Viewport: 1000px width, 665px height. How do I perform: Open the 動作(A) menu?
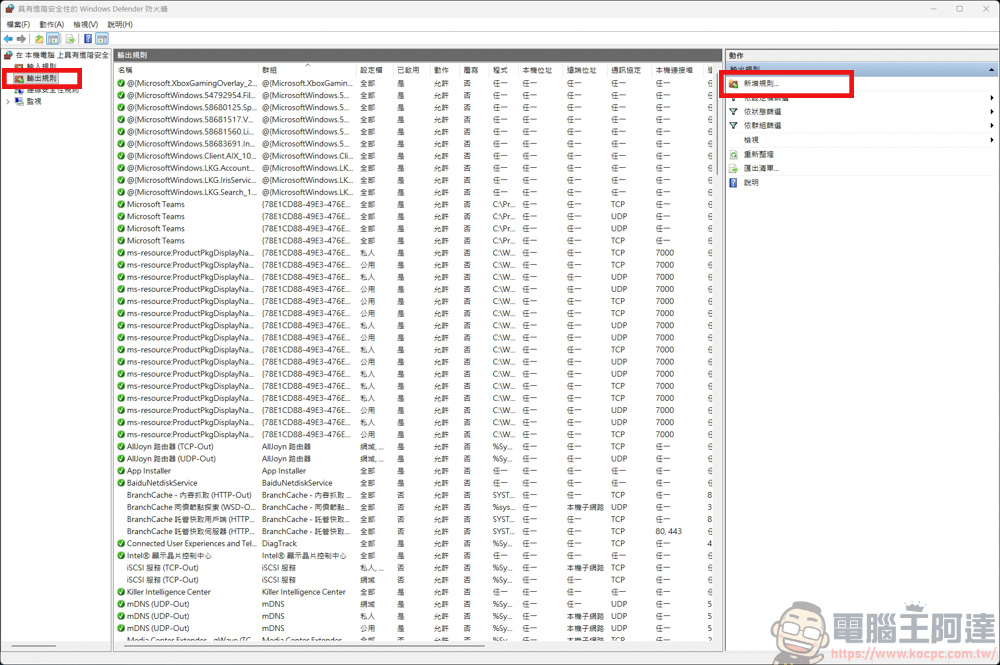click(x=50, y=23)
